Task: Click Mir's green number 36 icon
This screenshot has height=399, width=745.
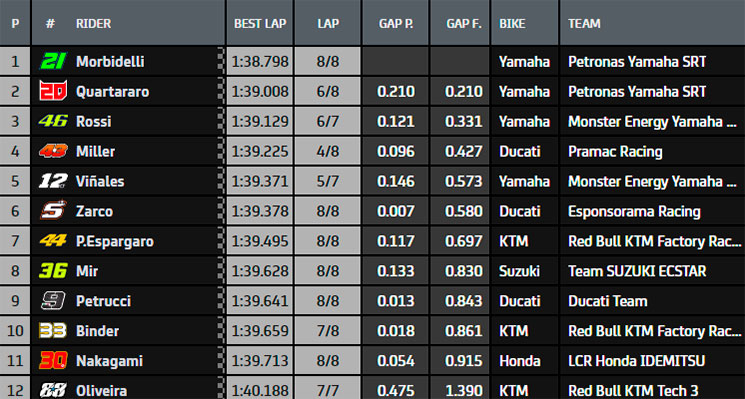Action: pos(53,271)
